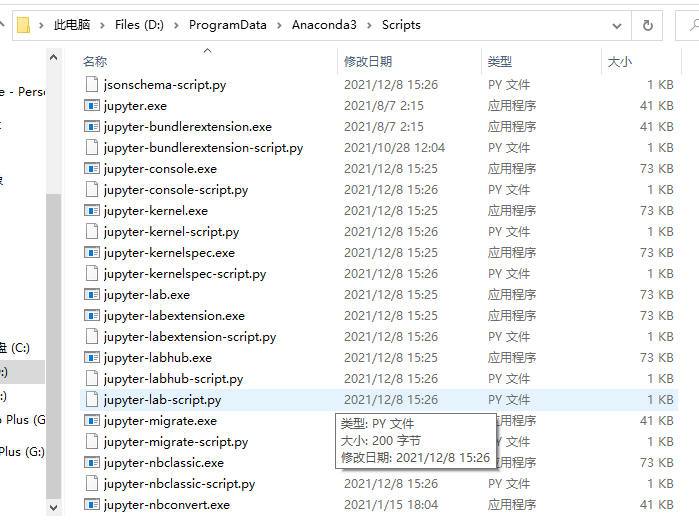Navigate to Files (D:) in the breadcrumb
Screen dimensions: 699x521
coord(139,25)
